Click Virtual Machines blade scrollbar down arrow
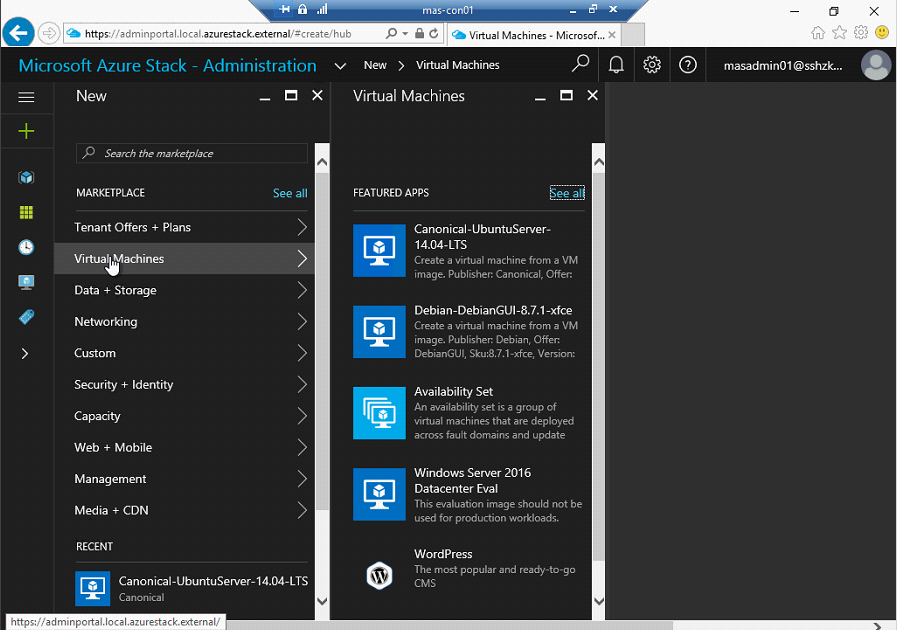This screenshot has height=630, width=897. pyautogui.click(x=599, y=601)
